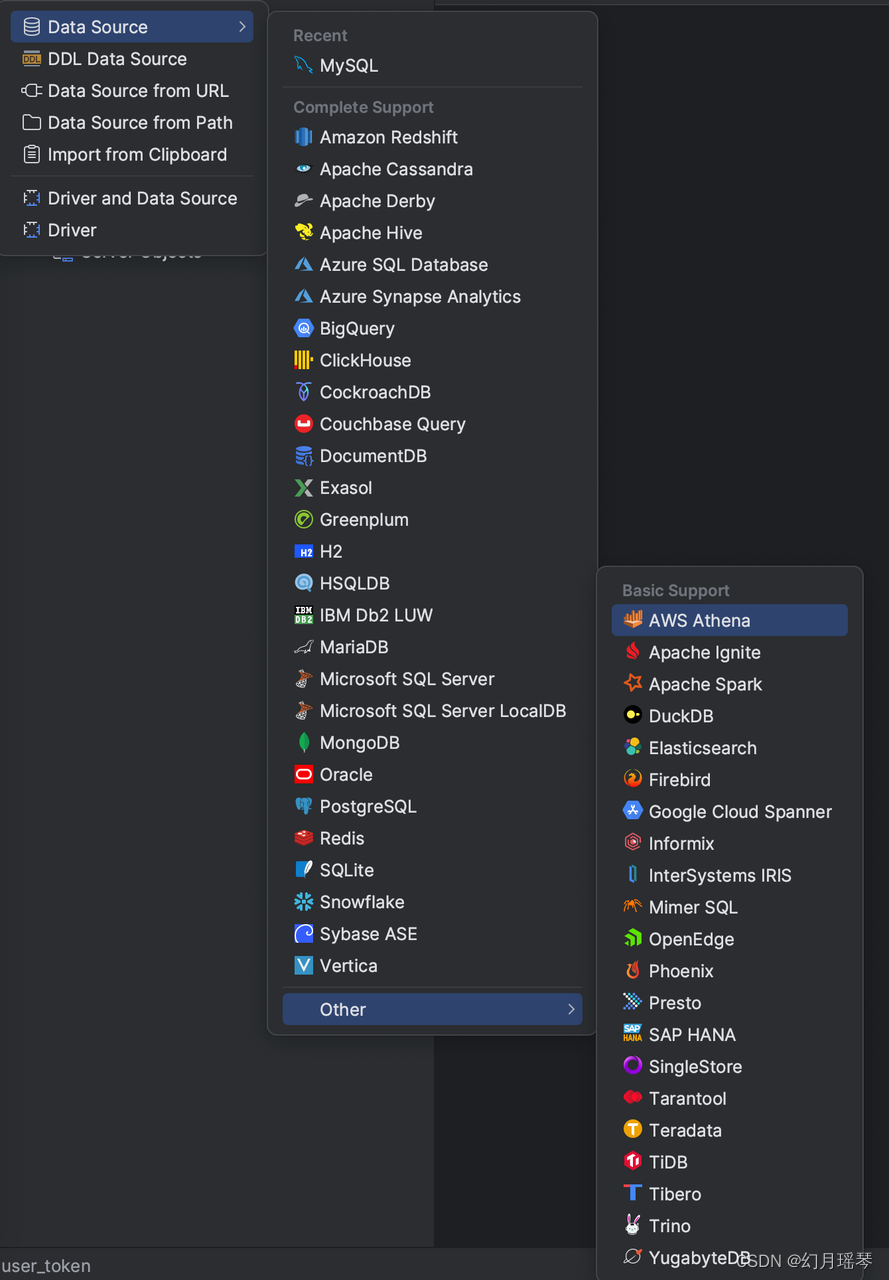The height and width of the screenshot is (1280, 889).
Task: Select Informix
Action: pos(729,843)
